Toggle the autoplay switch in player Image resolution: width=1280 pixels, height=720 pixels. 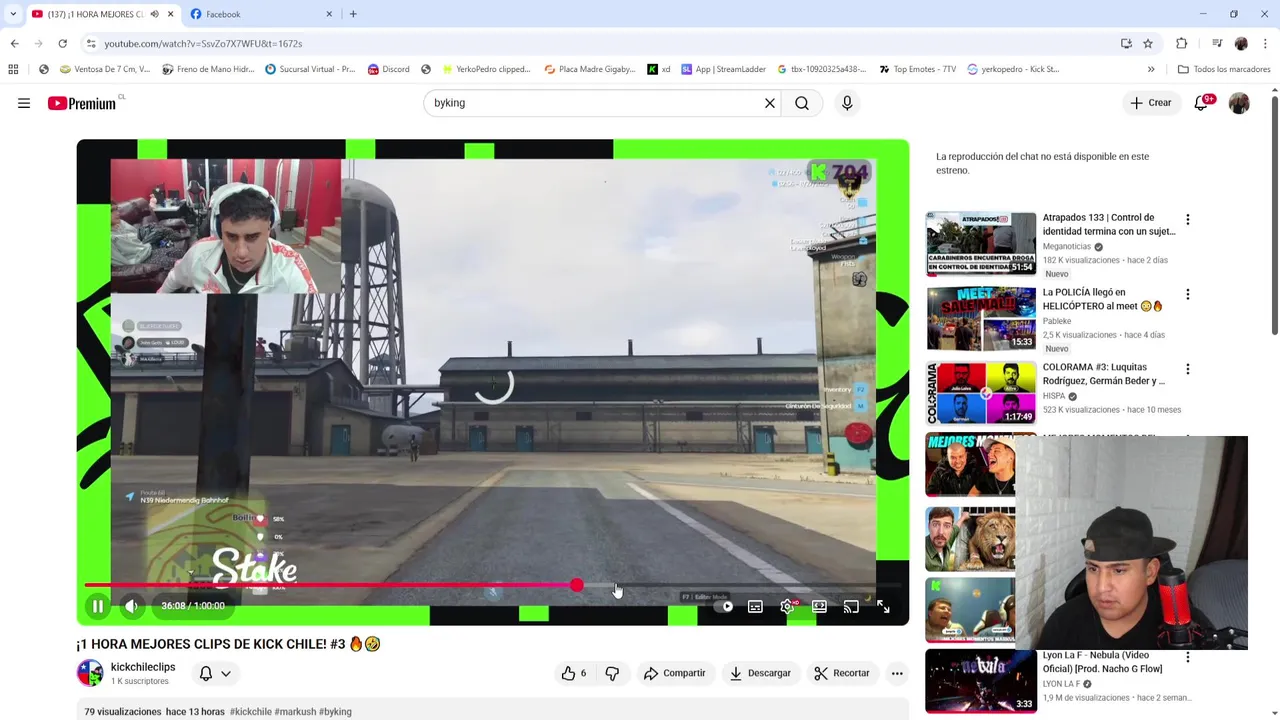(724, 606)
